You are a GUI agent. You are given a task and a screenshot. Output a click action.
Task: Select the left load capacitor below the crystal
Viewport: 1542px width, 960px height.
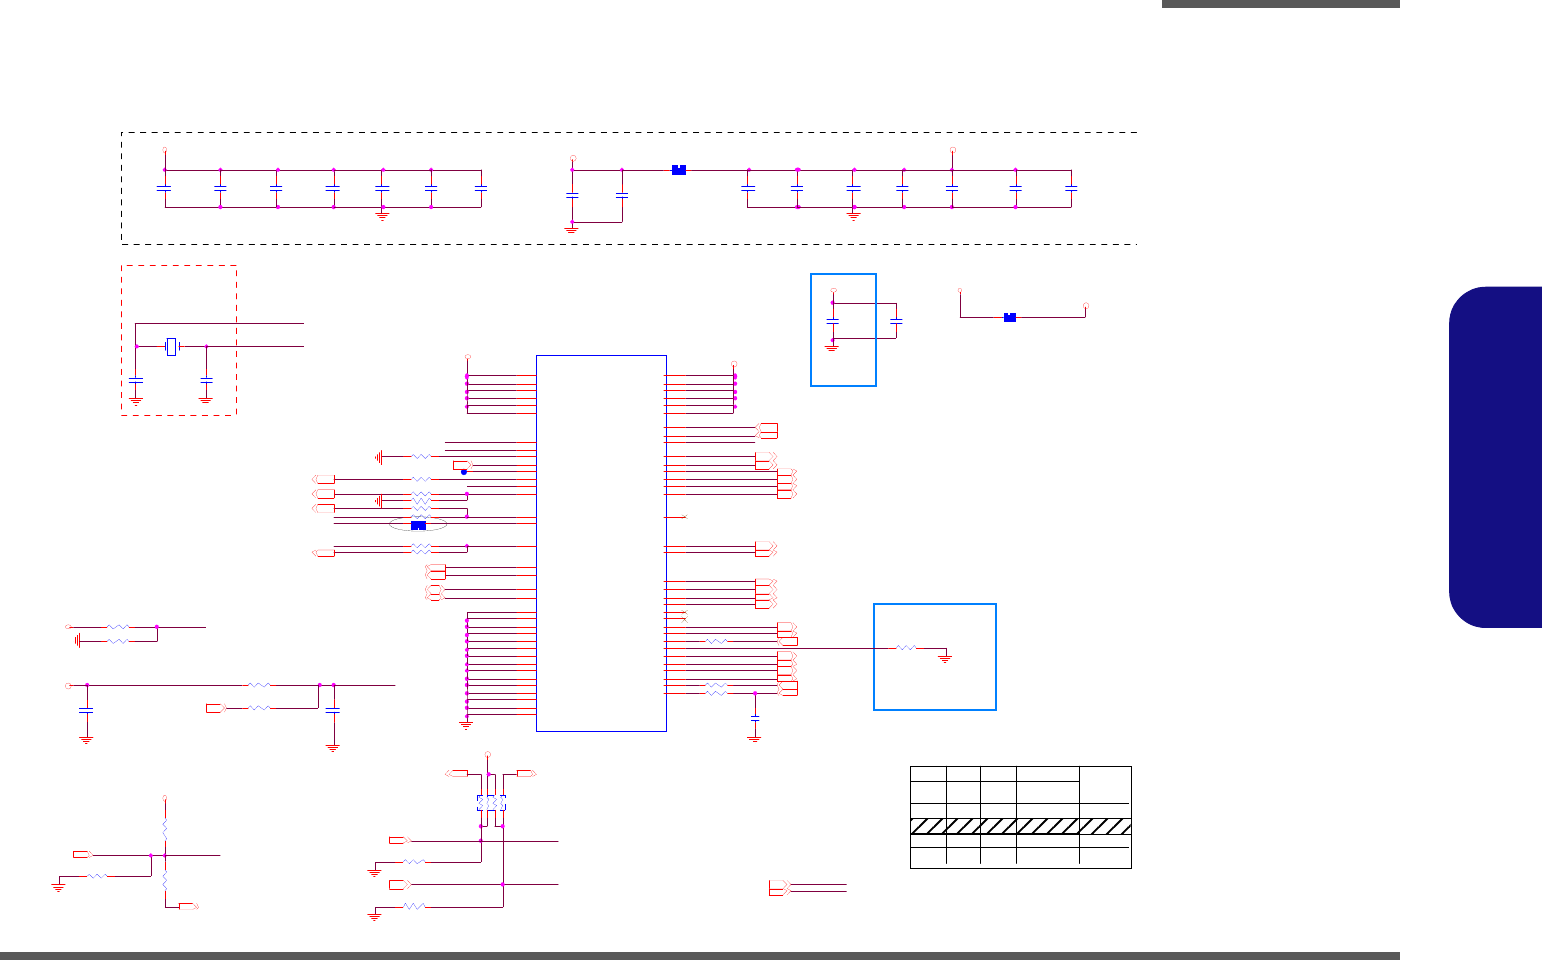click(x=136, y=381)
